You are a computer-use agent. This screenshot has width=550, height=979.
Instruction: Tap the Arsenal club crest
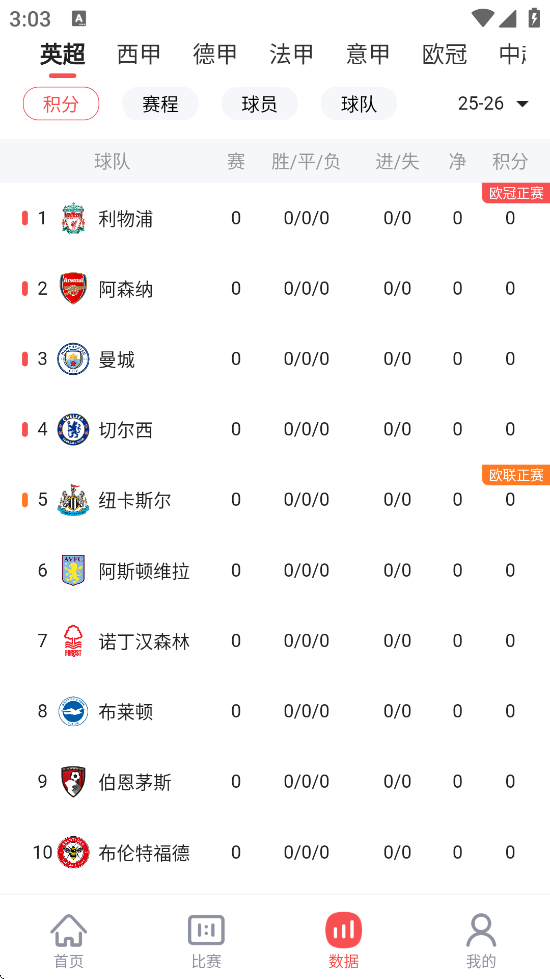point(73,288)
